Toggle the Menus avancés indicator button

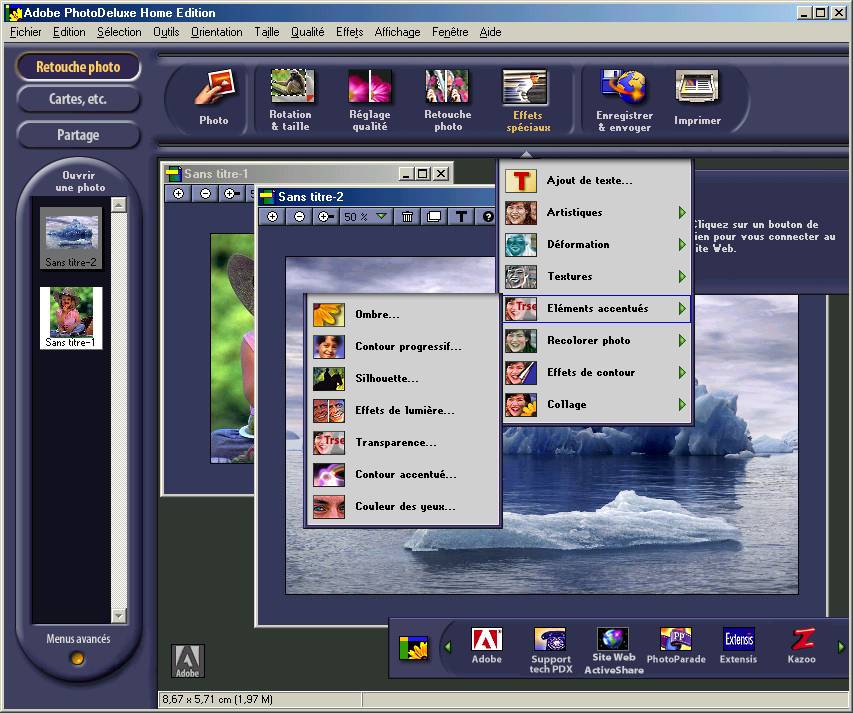78,659
